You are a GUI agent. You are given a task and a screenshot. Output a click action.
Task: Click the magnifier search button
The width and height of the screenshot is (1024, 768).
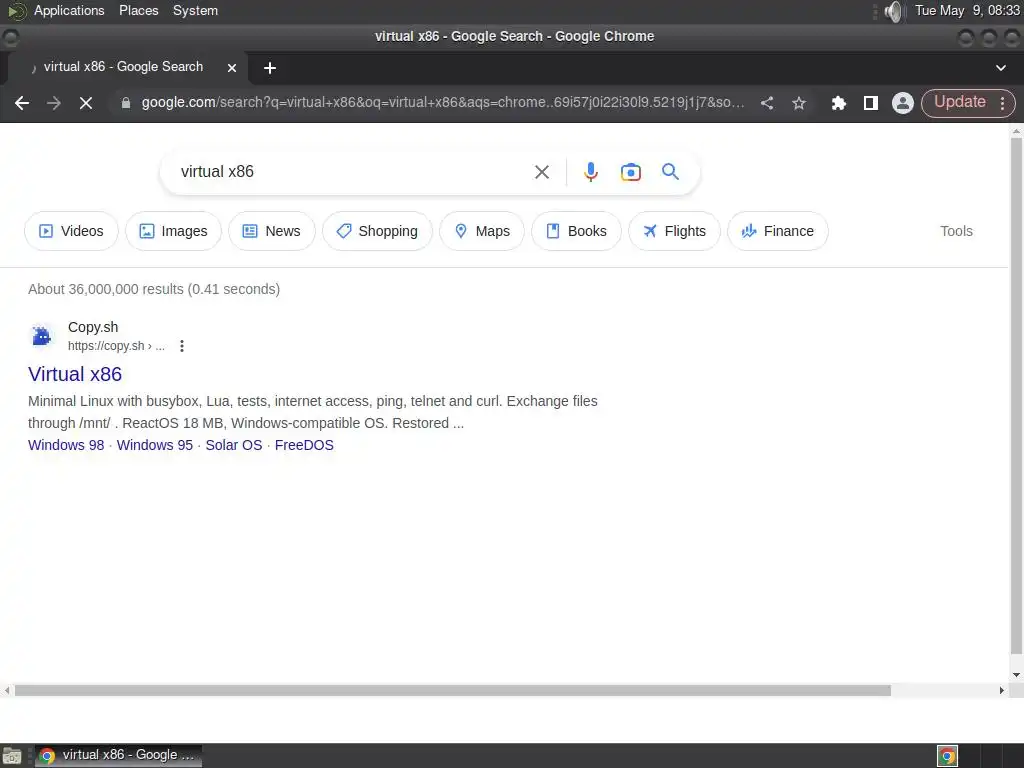(x=671, y=172)
